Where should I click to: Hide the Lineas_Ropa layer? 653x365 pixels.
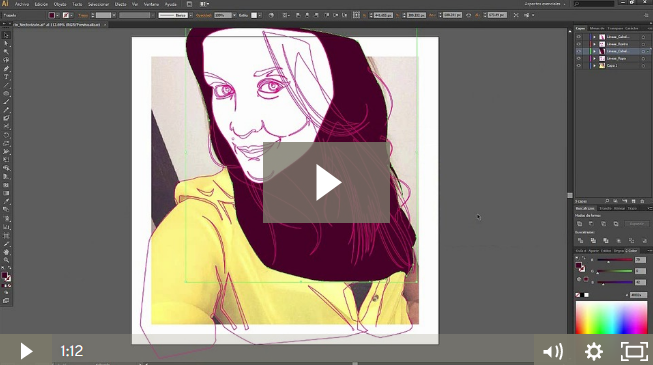click(x=578, y=58)
